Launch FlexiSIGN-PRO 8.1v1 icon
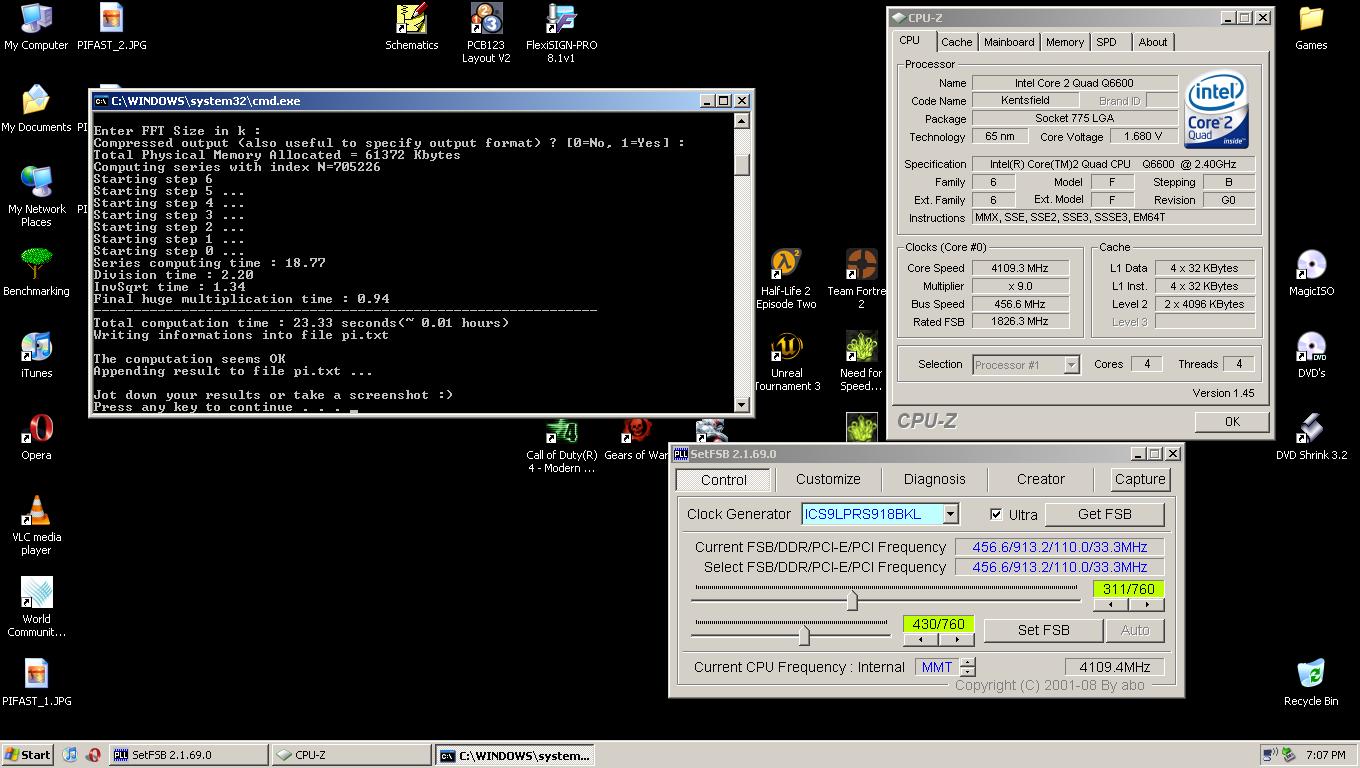This screenshot has width=1360, height=768. (x=562, y=33)
